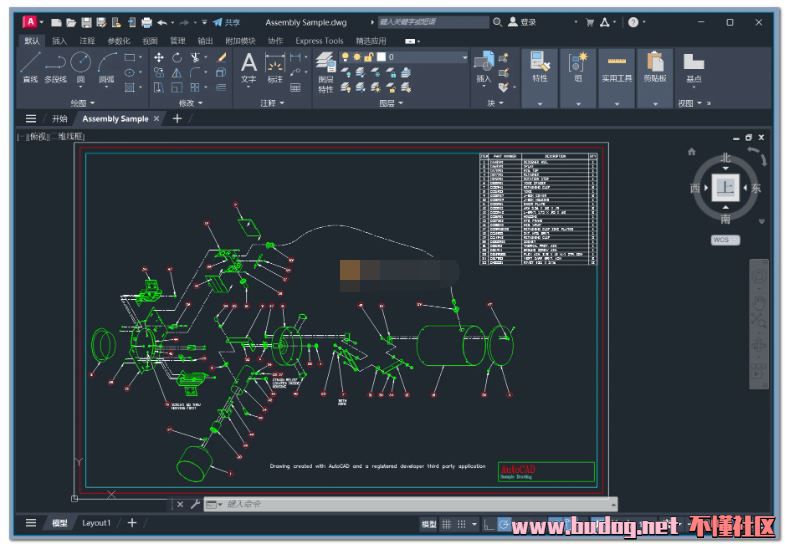Toggle layer lock padlock icon
785x547 pixels.
pyautogui.click(x=368, y=57)
